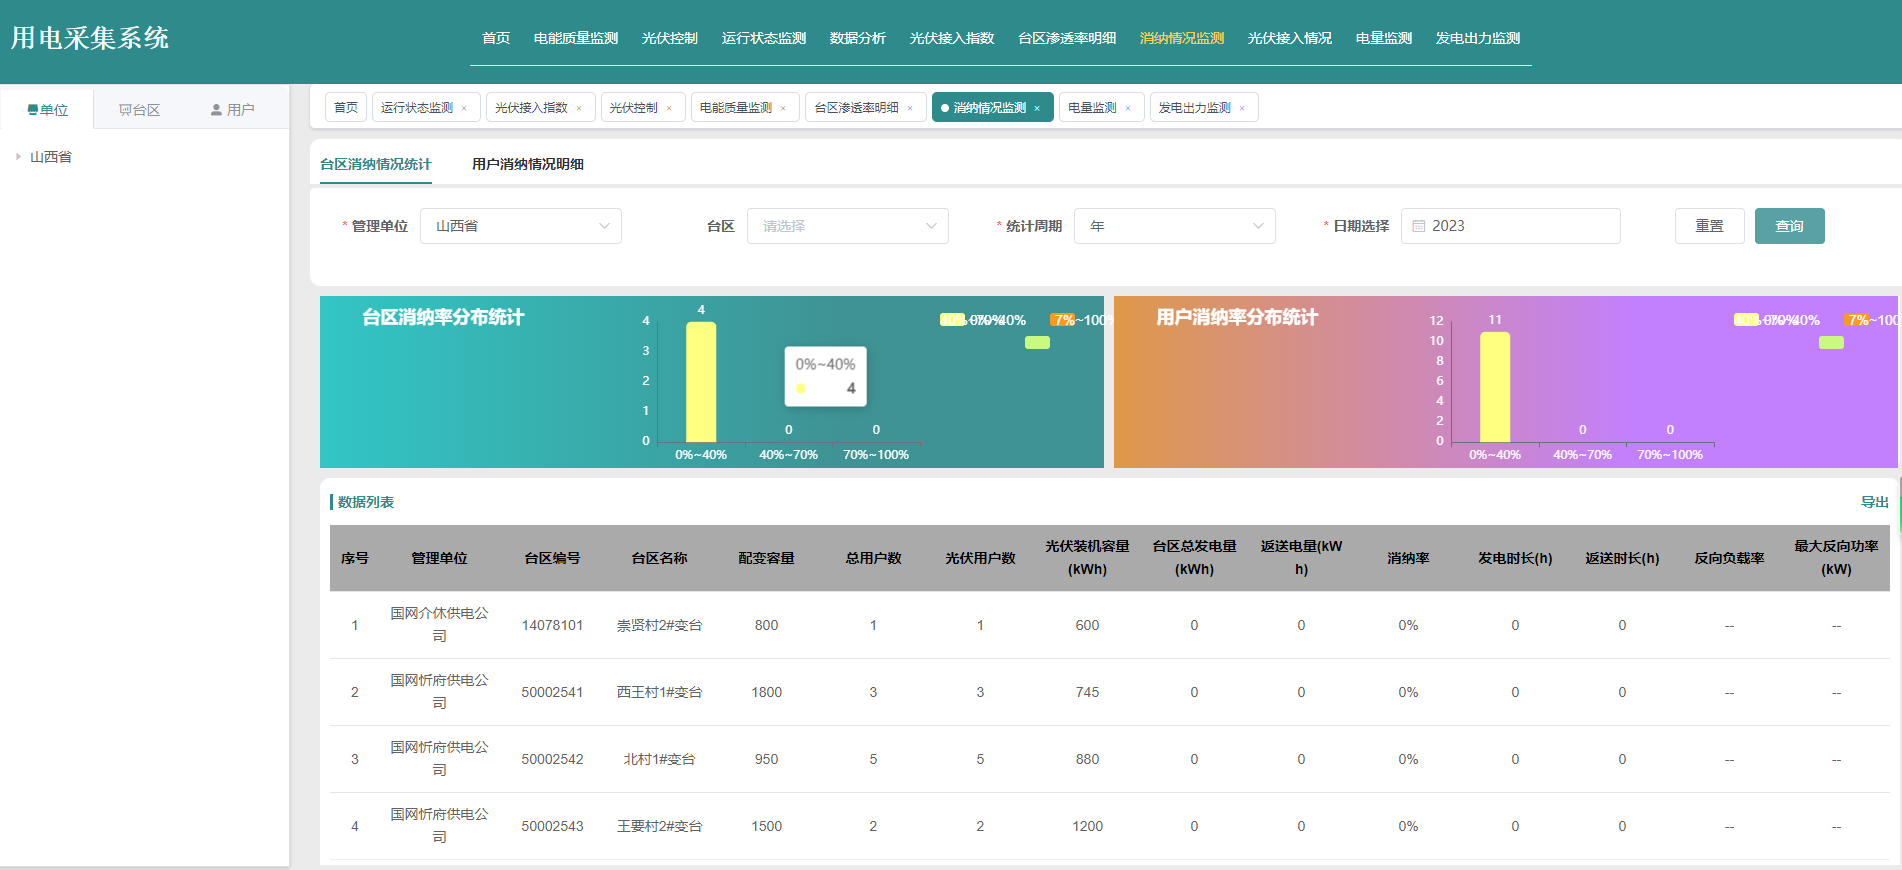Open 电量监测 in top navigation
Image resolution: width=1902 pixels, height=870 pixels.
click(1384, 38)
